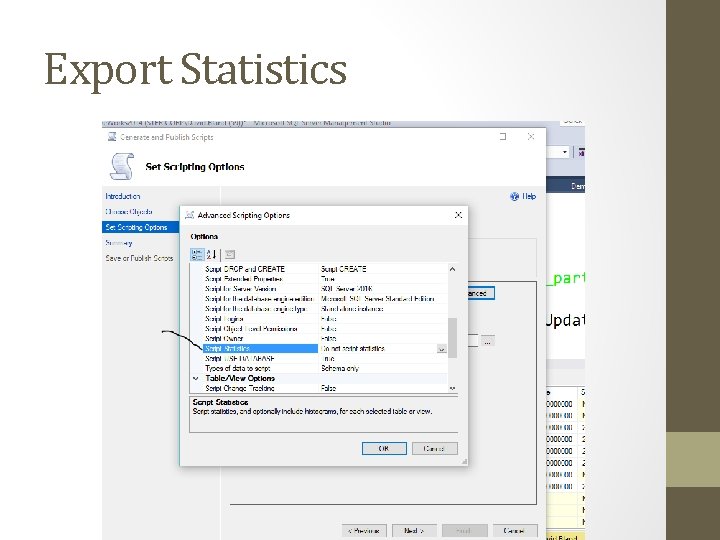Open the toolbar dropdown in Management Studio background
Image resolution: width=720 pixels, height=540 pixels.
(x=565, y=152)
